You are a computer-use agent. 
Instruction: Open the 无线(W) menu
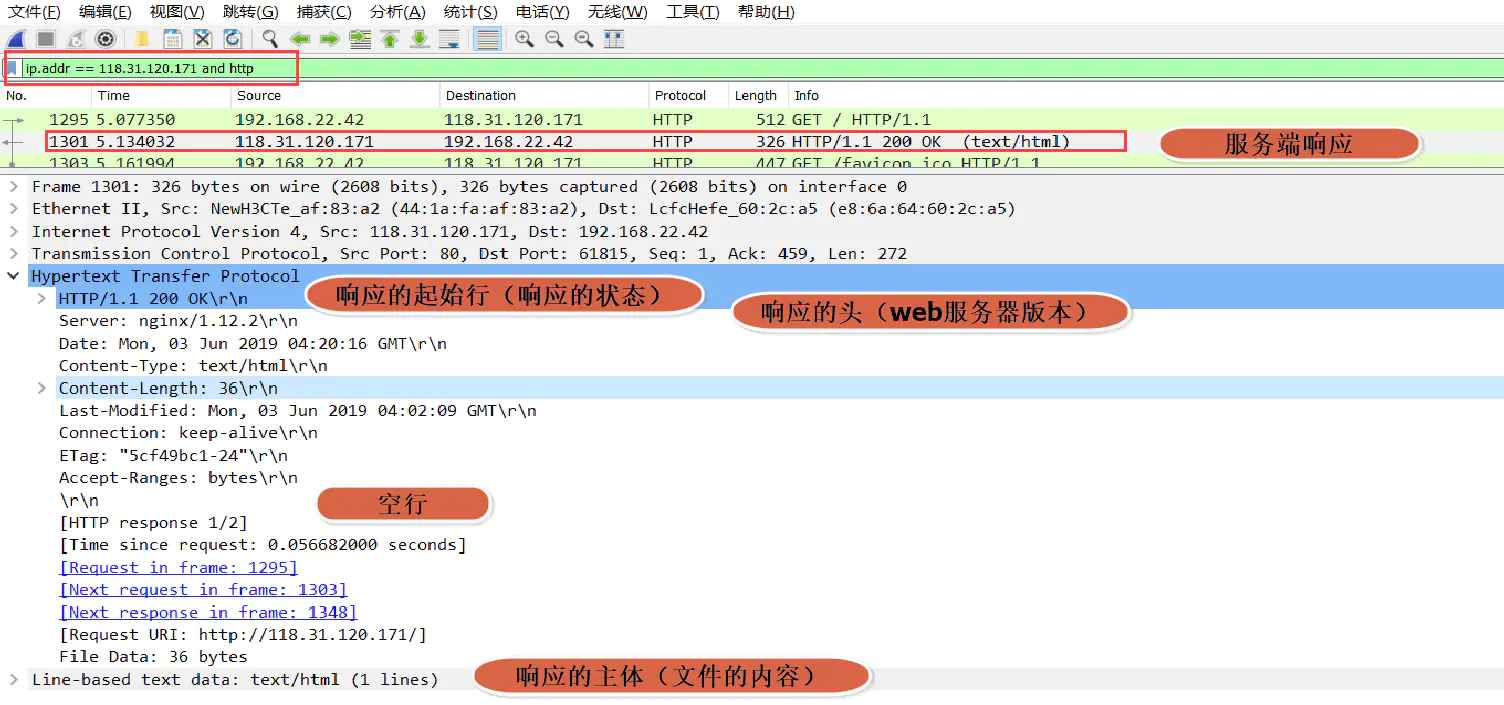[x=617, y=12]
